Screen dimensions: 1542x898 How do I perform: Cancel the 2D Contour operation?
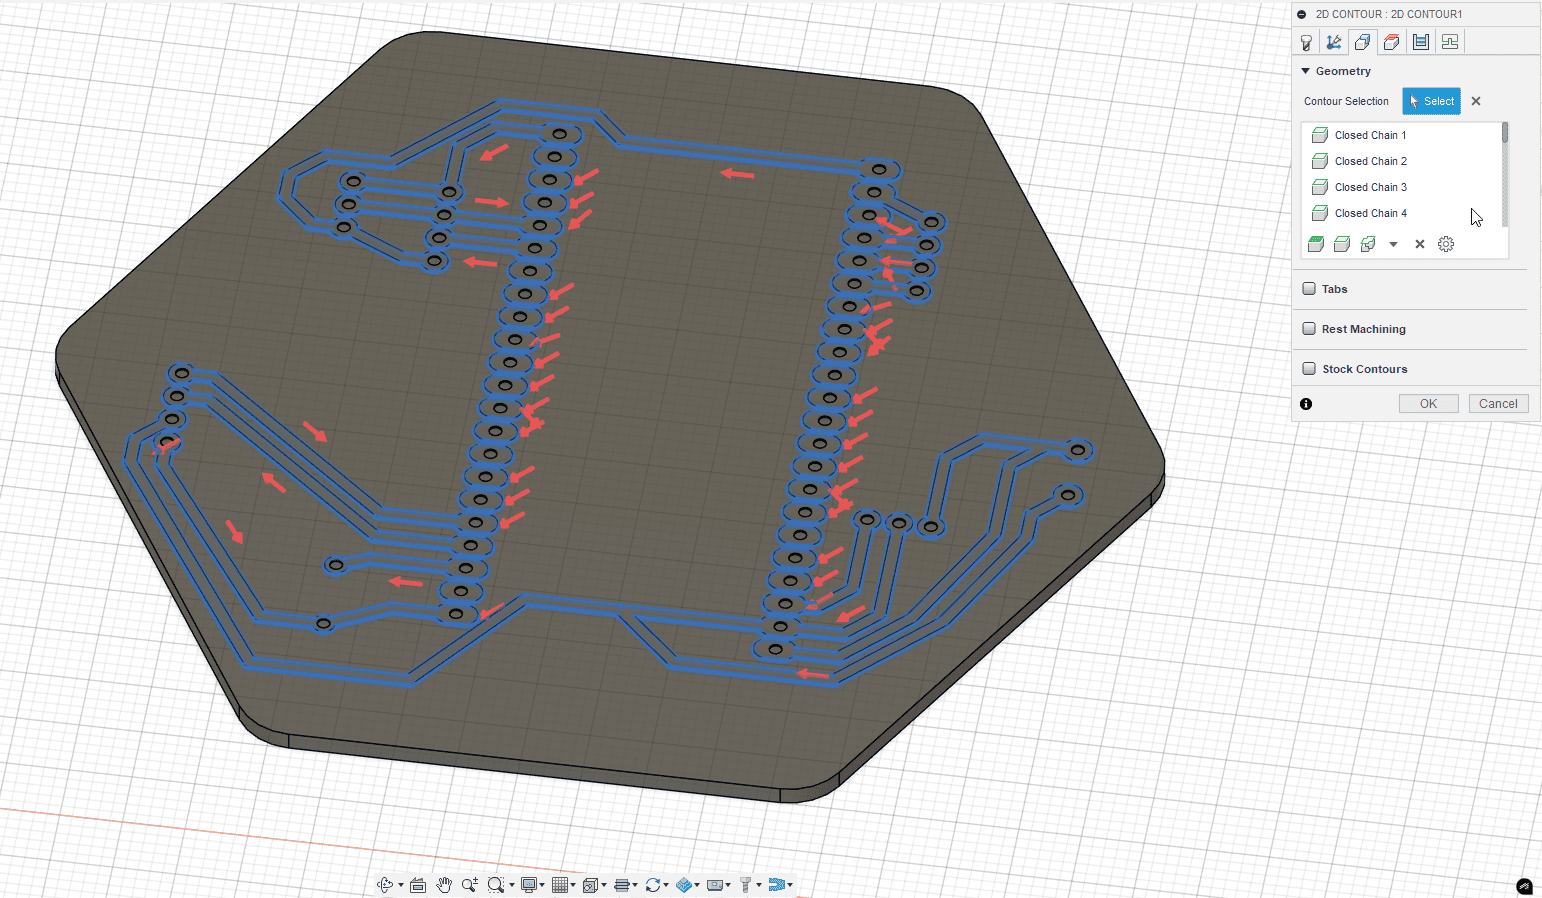coord(1498,404)
